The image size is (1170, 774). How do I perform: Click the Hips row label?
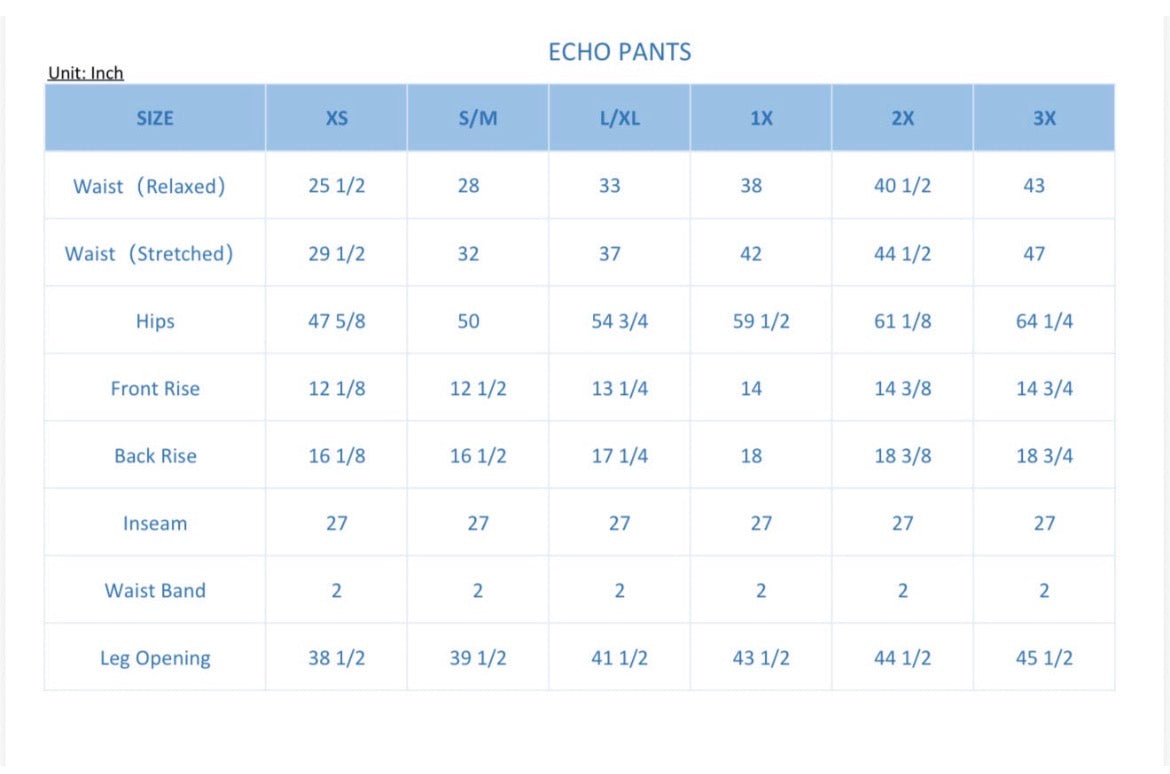tap(155, 321)
